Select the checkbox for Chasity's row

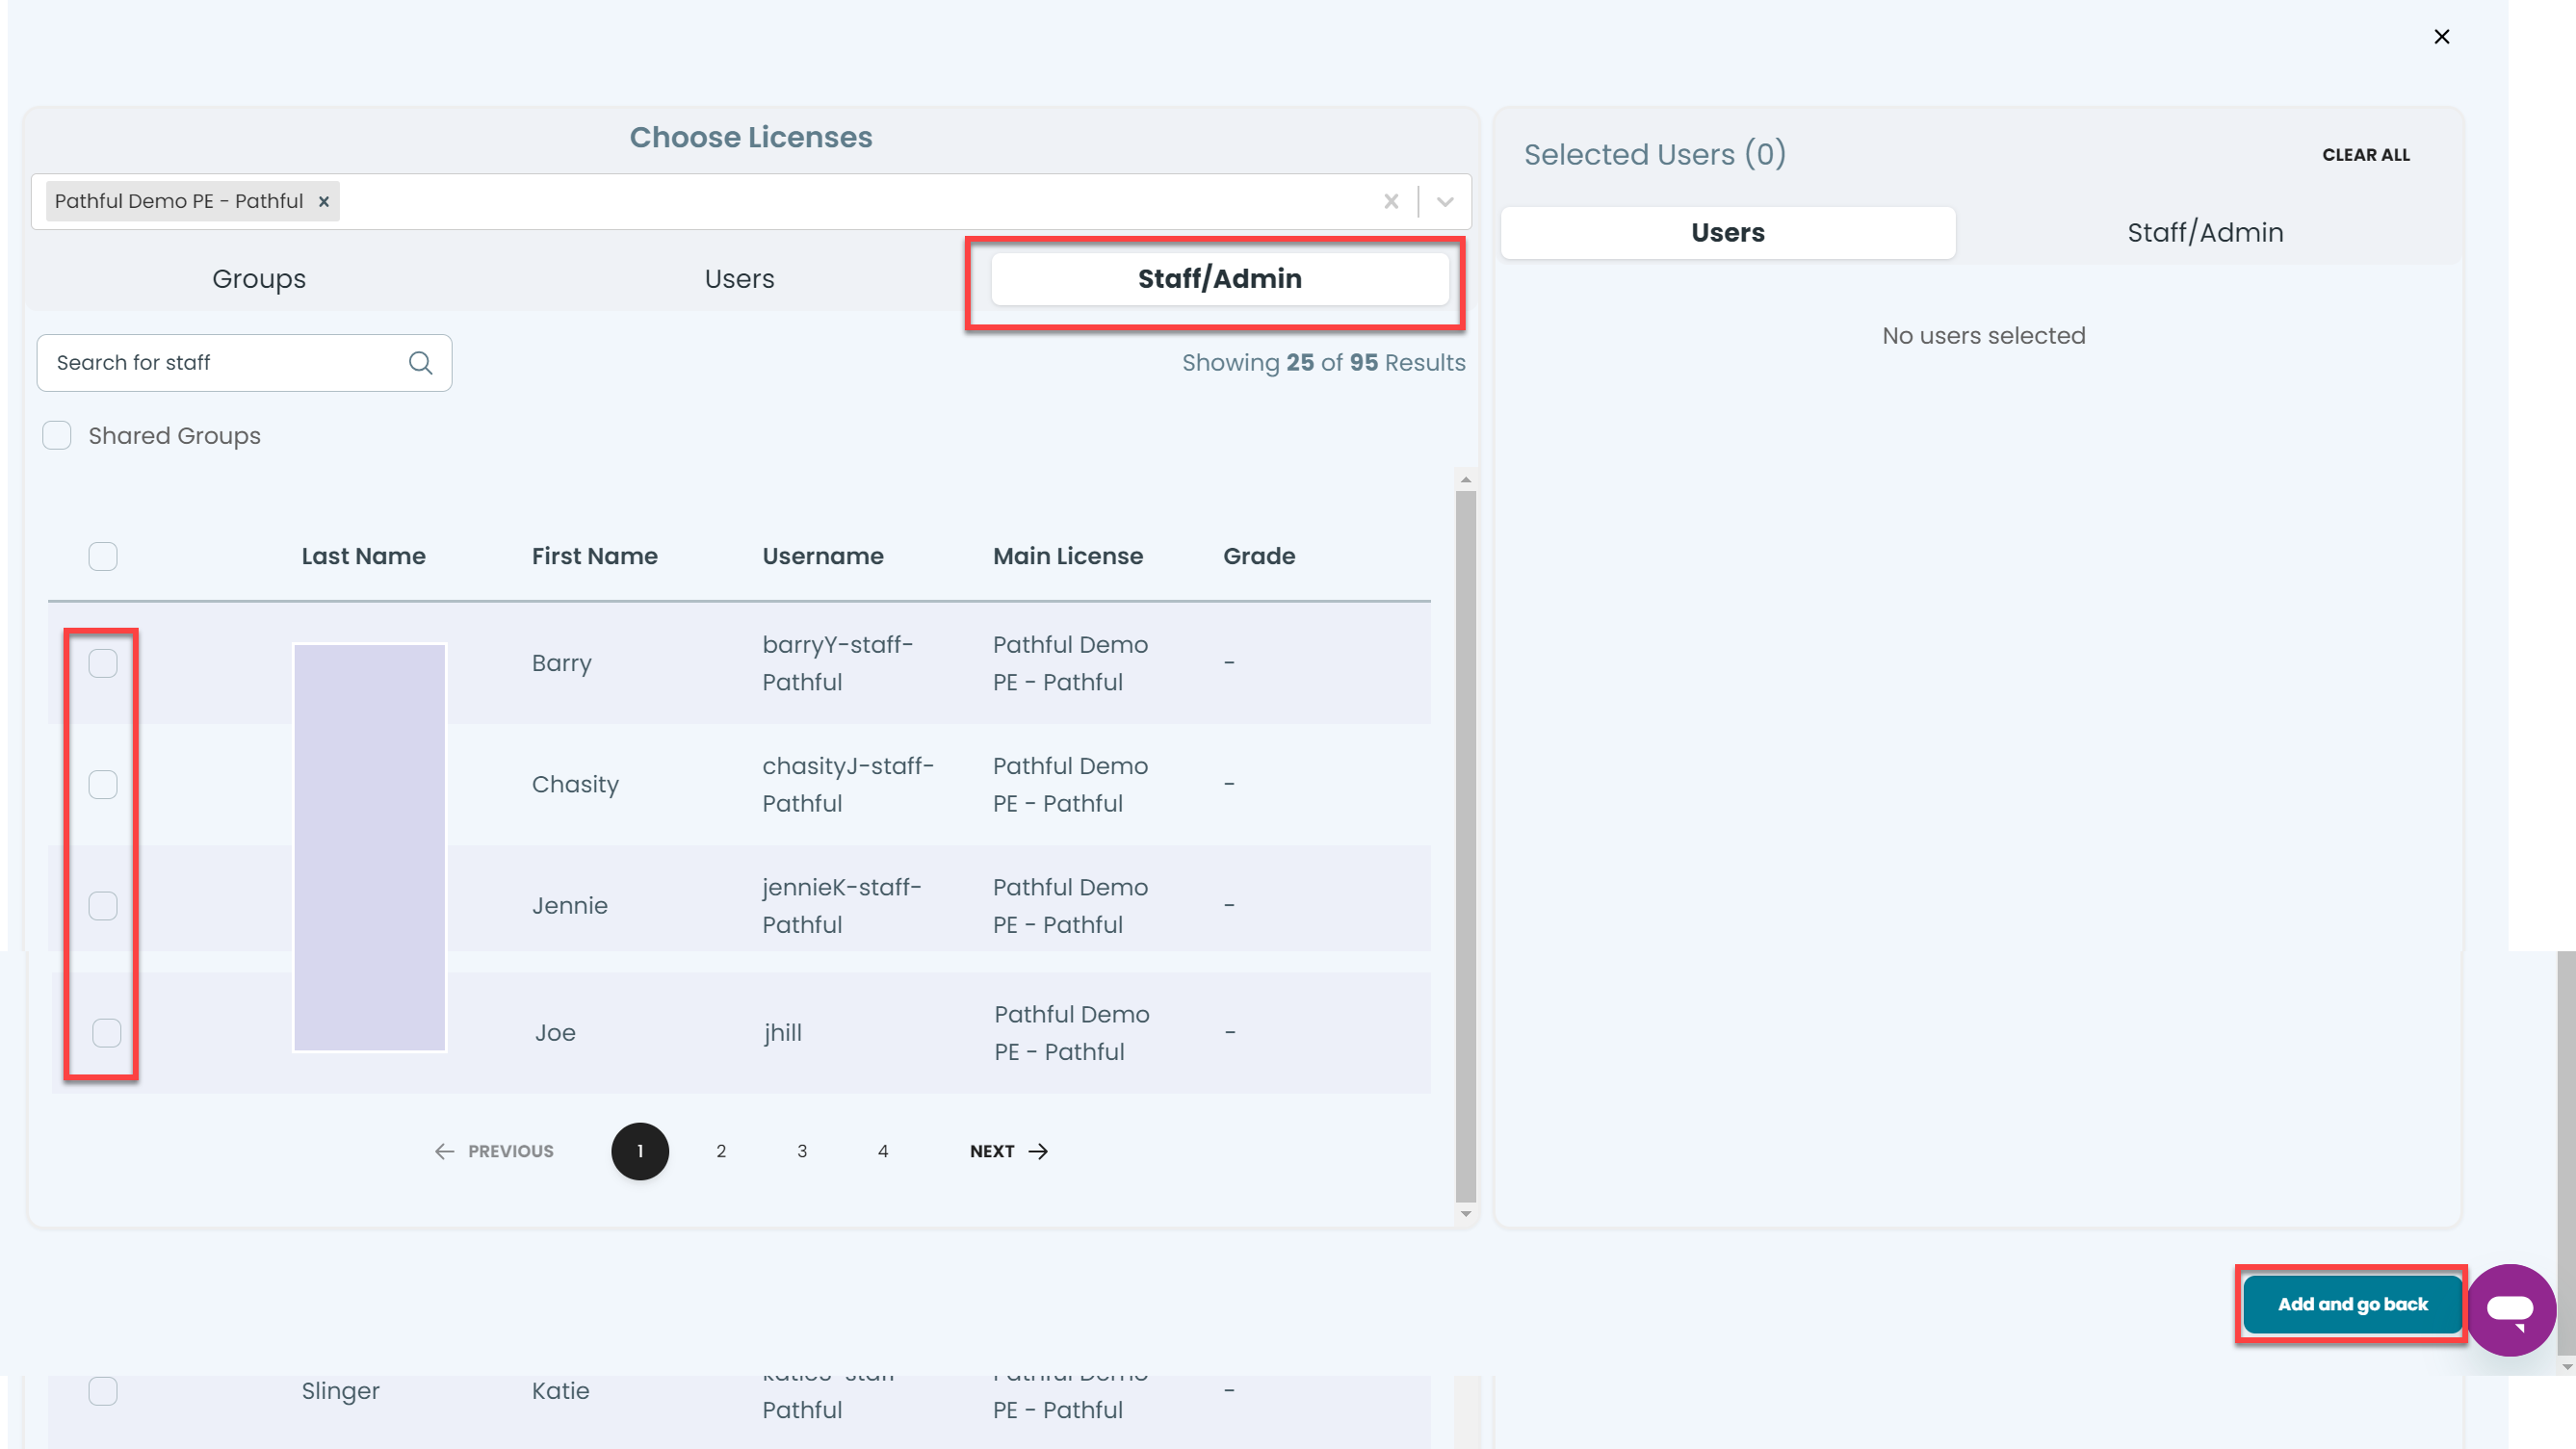click(x=103, y=785)
